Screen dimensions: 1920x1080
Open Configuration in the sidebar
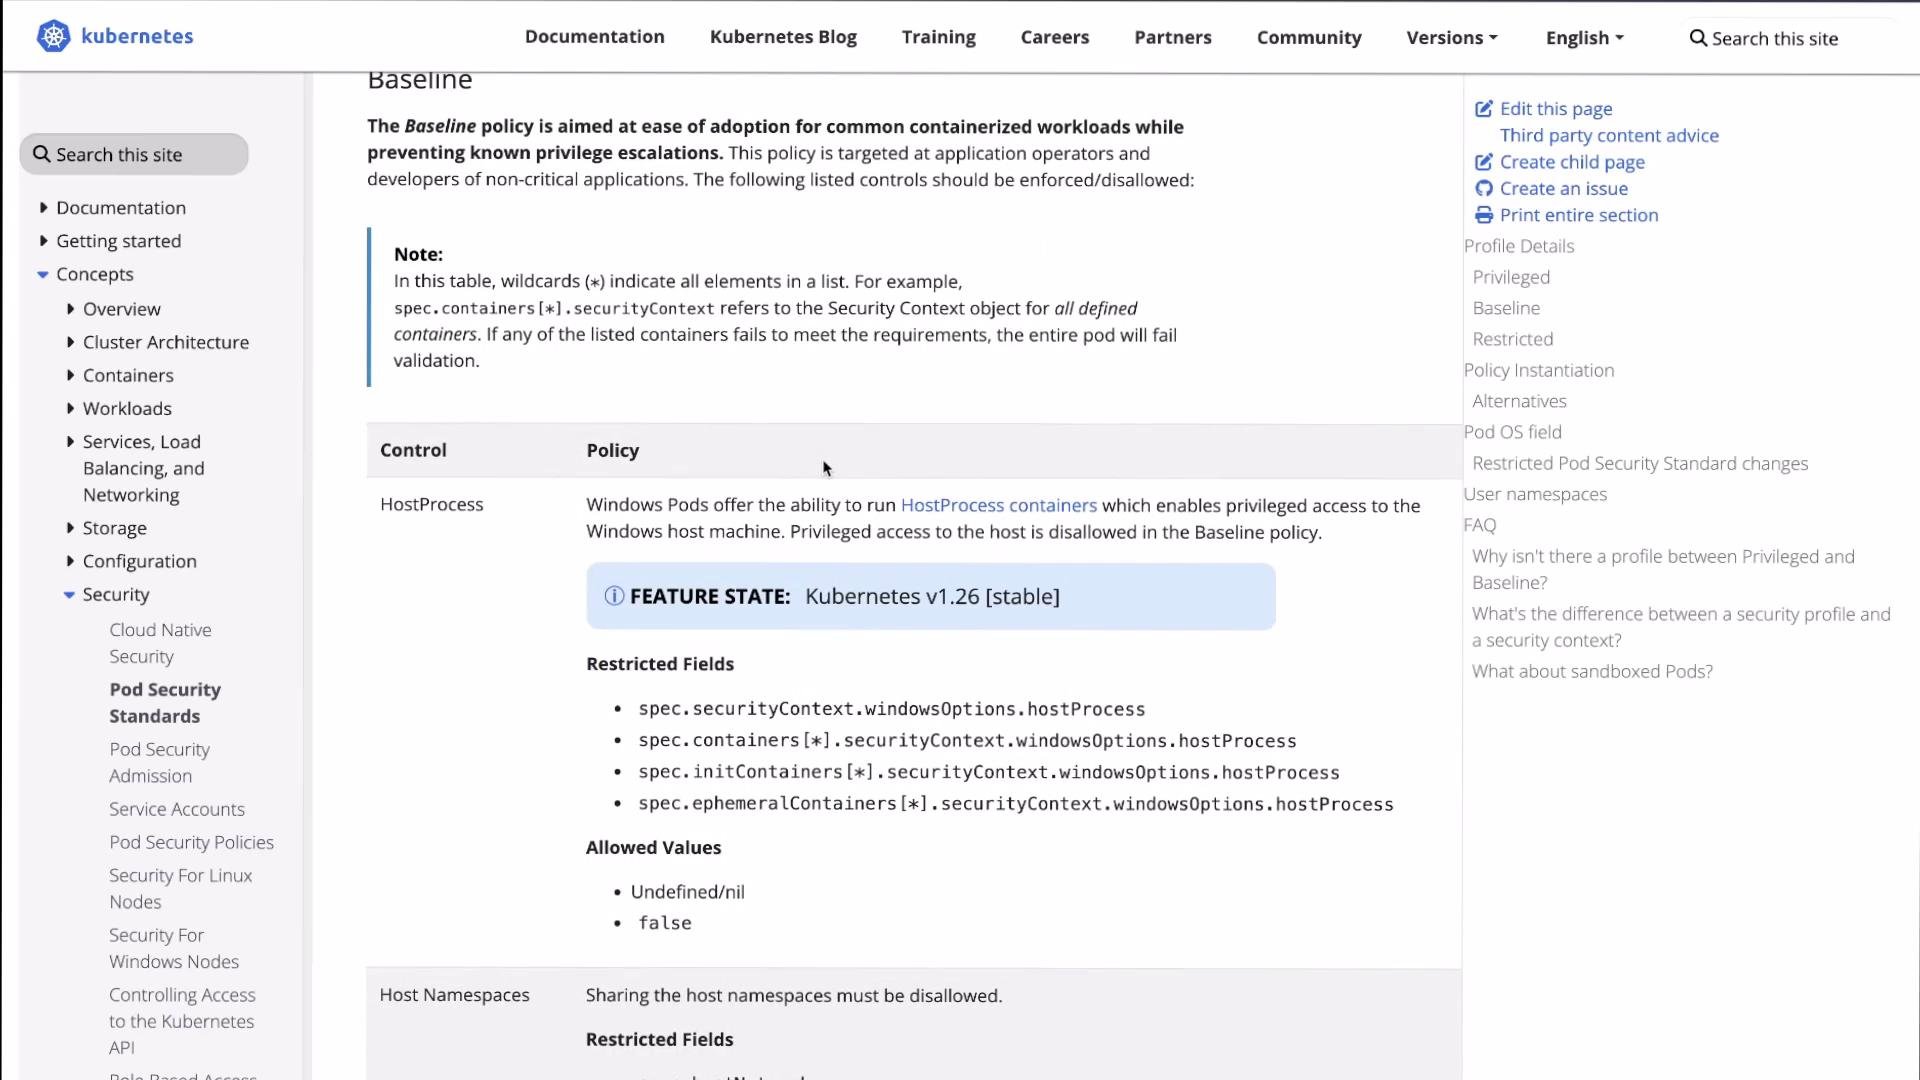pos(140,561)
